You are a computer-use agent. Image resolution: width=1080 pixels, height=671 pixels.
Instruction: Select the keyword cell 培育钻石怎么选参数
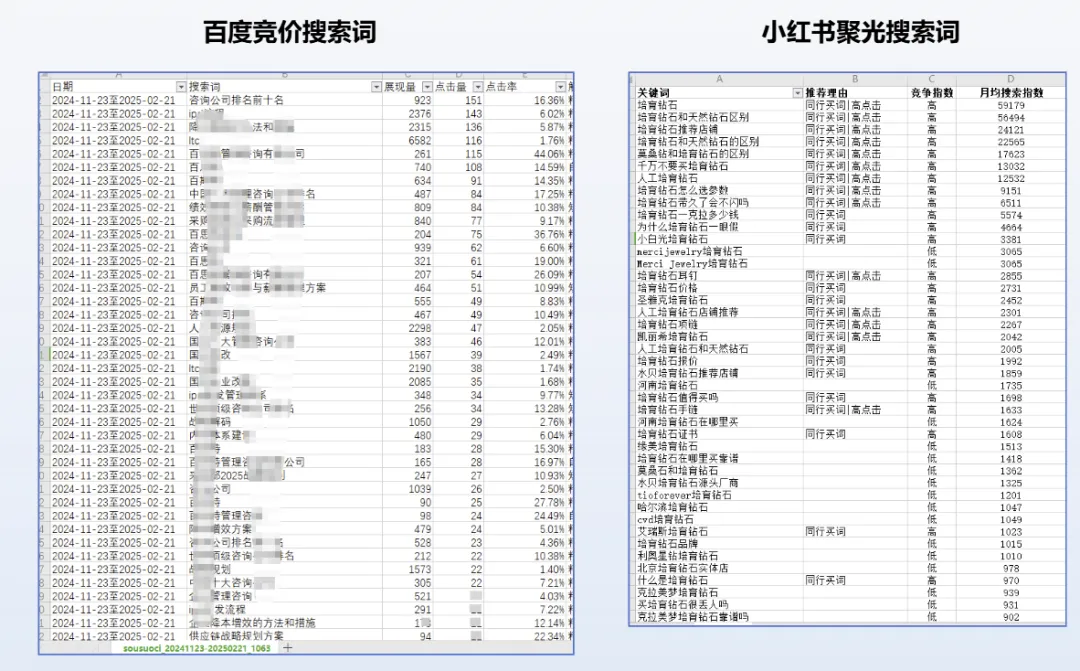[x=719, y=190]
